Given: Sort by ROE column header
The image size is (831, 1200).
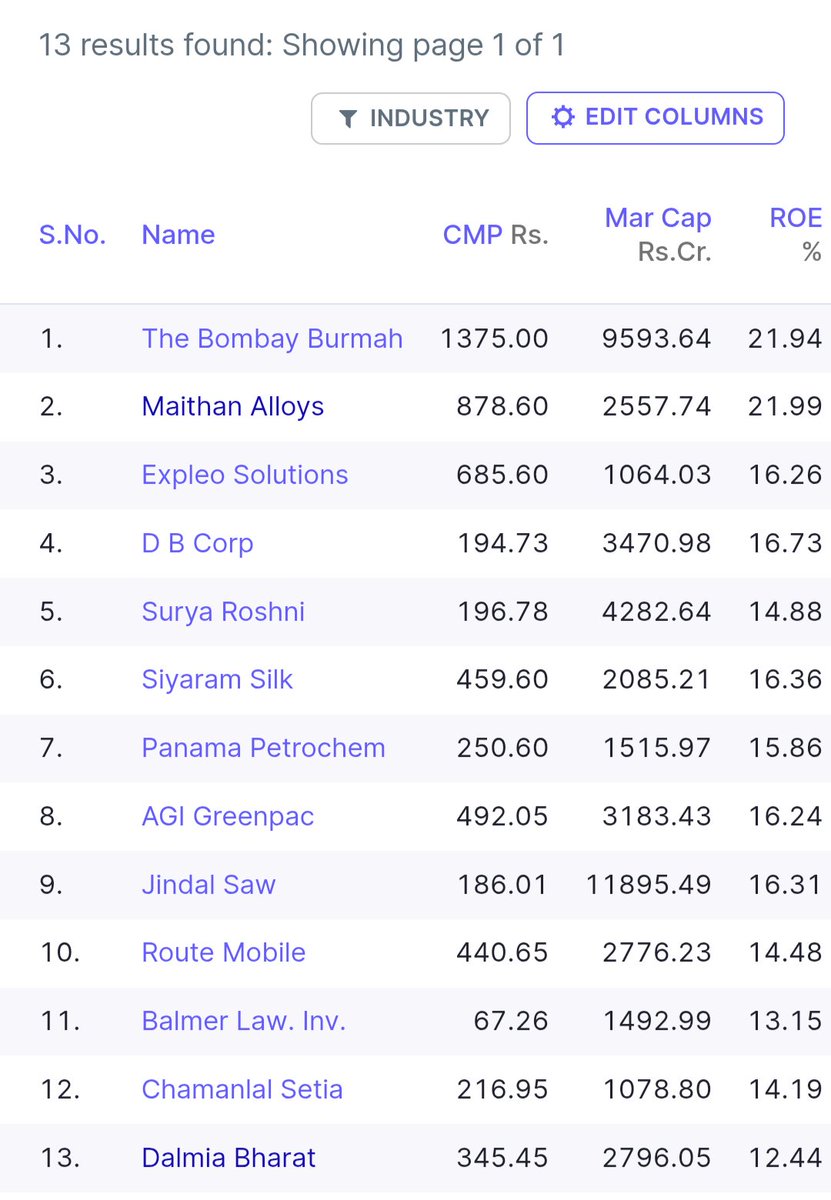Looking at the screenshot, I should pos(795,218).
